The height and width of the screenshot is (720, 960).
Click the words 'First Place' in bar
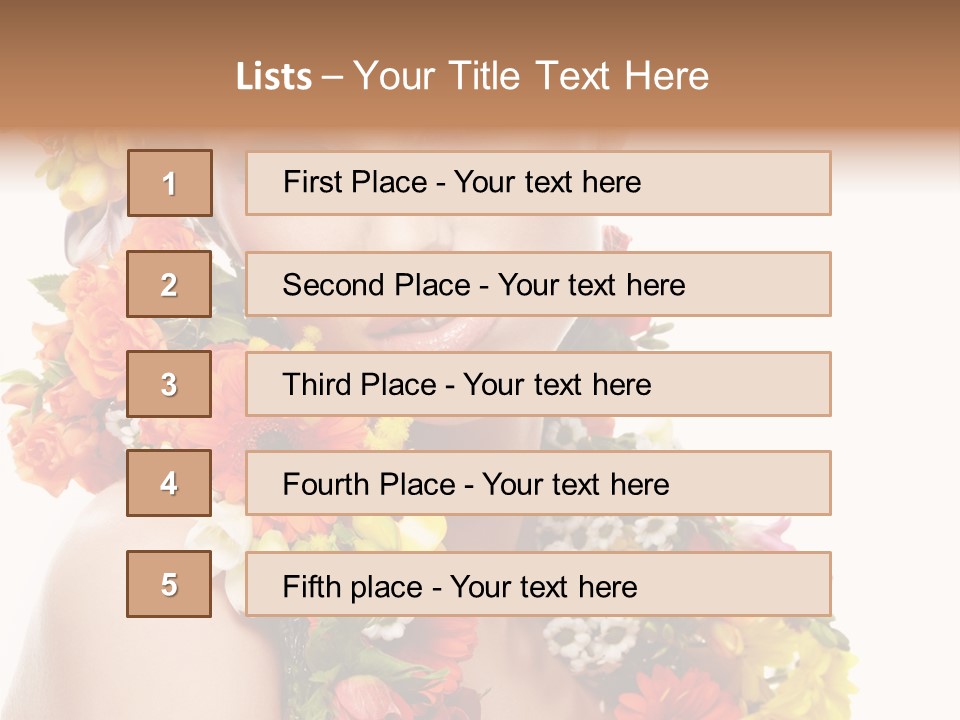355,182
